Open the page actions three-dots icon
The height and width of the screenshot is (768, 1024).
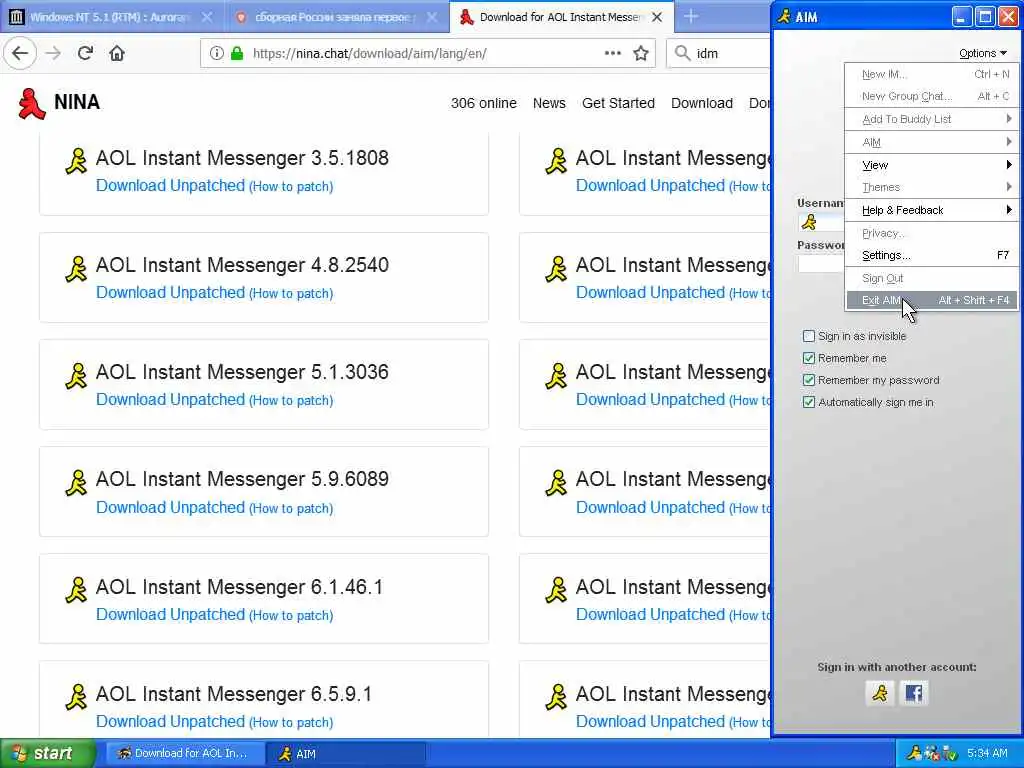point(613,53)
